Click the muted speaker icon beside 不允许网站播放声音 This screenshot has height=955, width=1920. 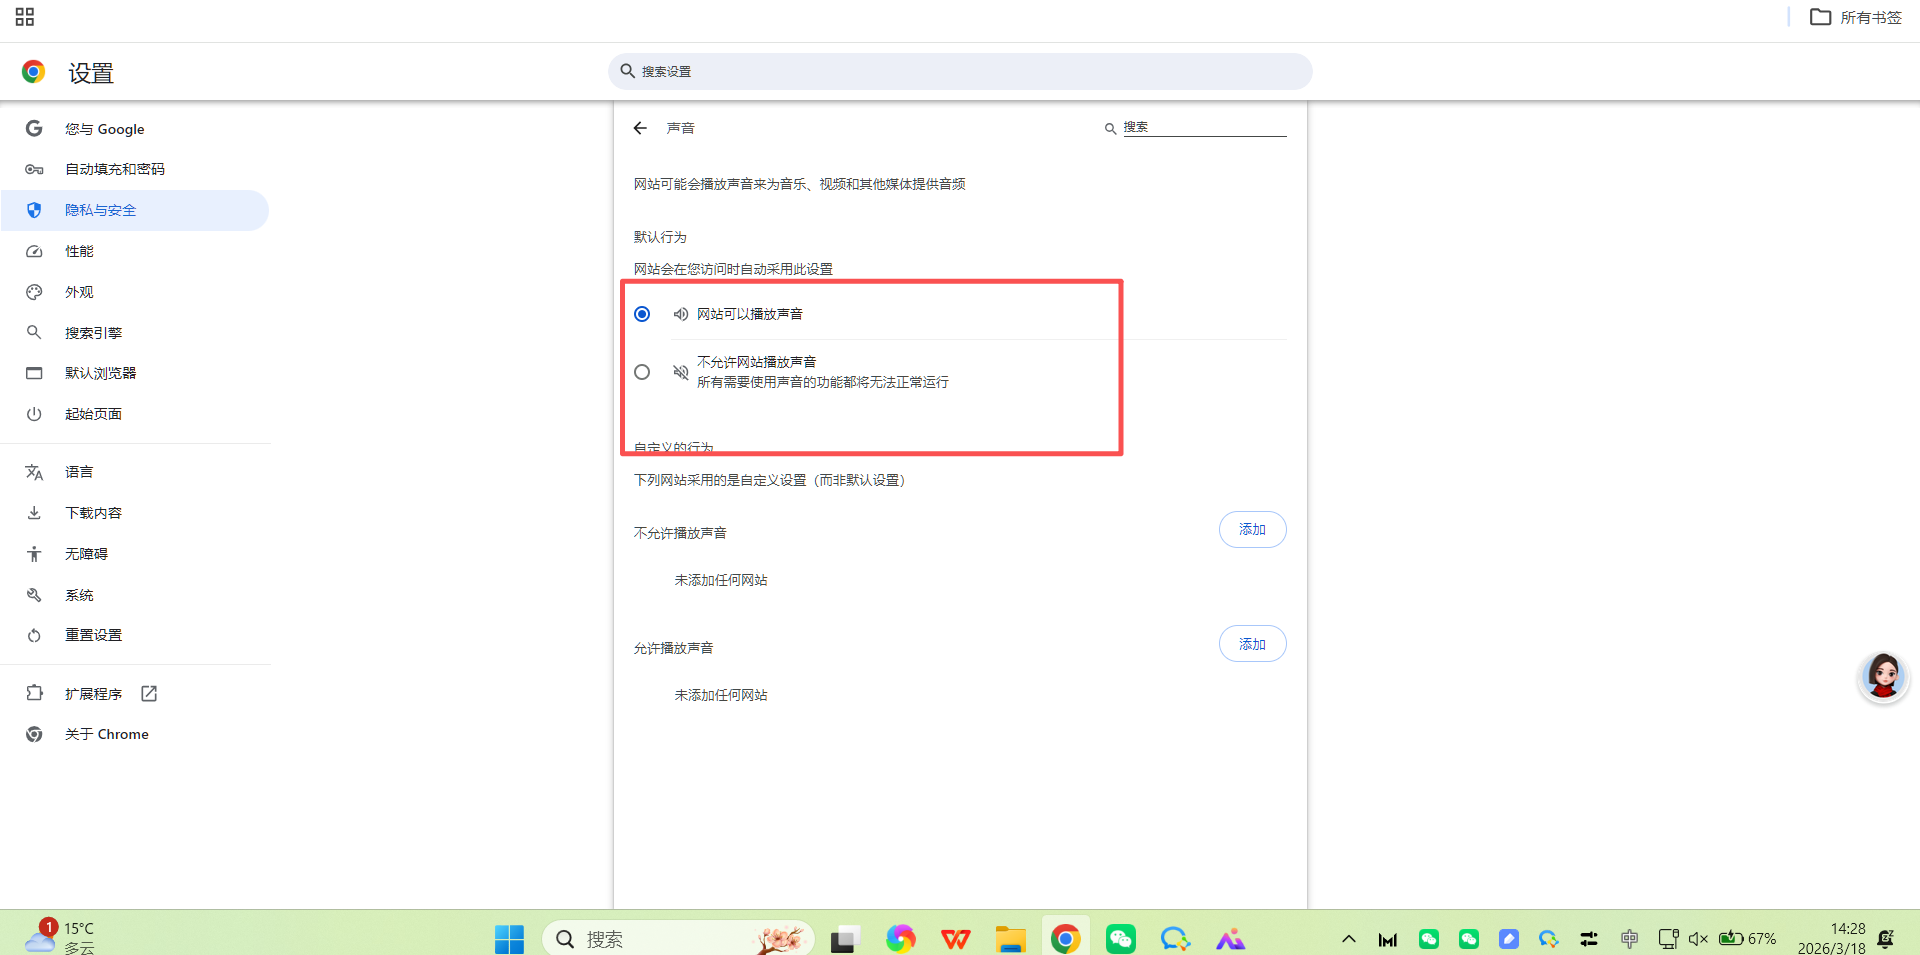pos(681,372)
